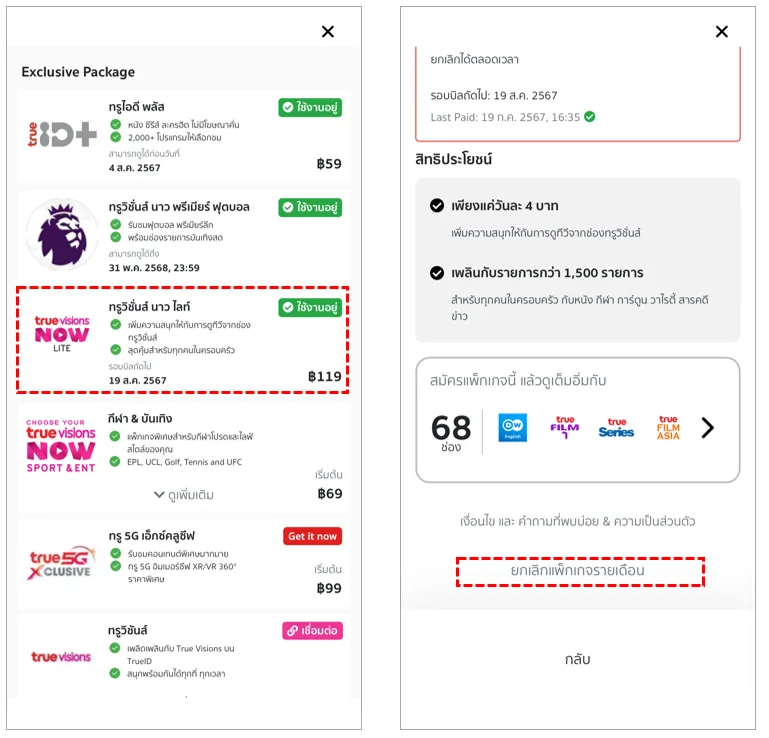This screenshot has height=738, width=769.
Task: Click ยกเลิกแพ็กเกจรายเดือน cancel package link
Action: 578,571
